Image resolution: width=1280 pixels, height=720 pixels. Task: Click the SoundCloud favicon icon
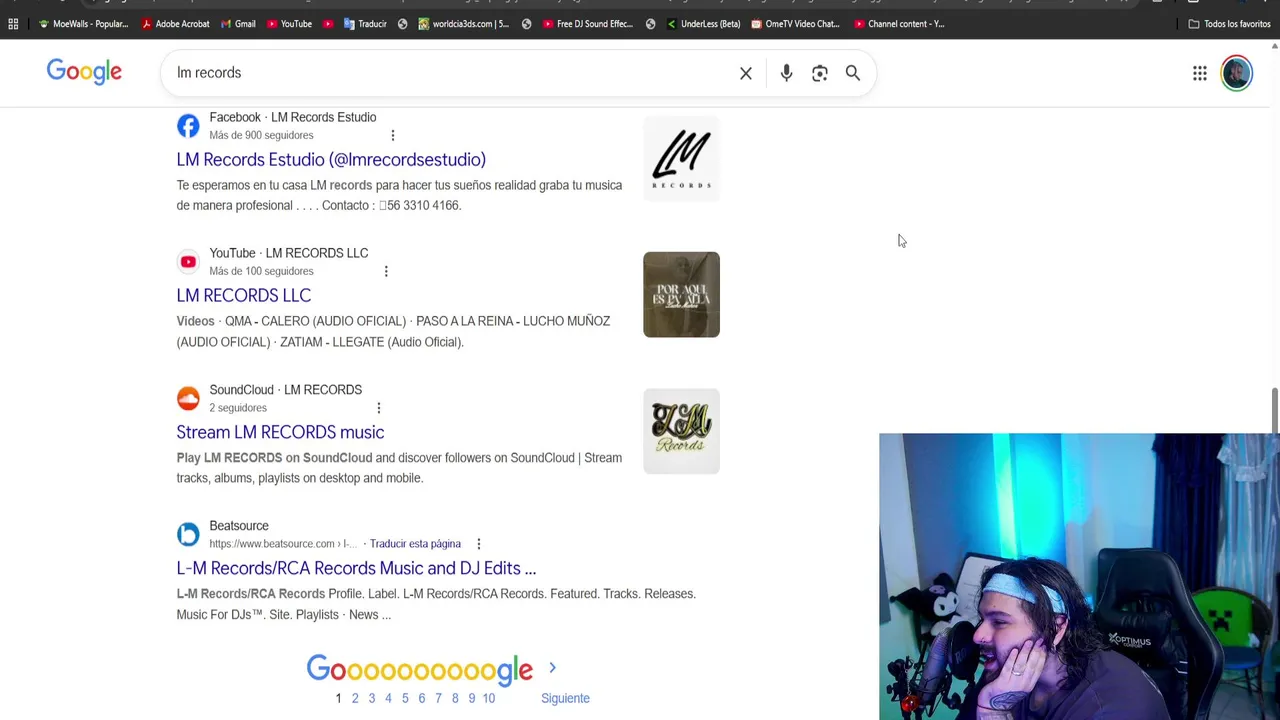pyautogui.click(x=188, y=398)
